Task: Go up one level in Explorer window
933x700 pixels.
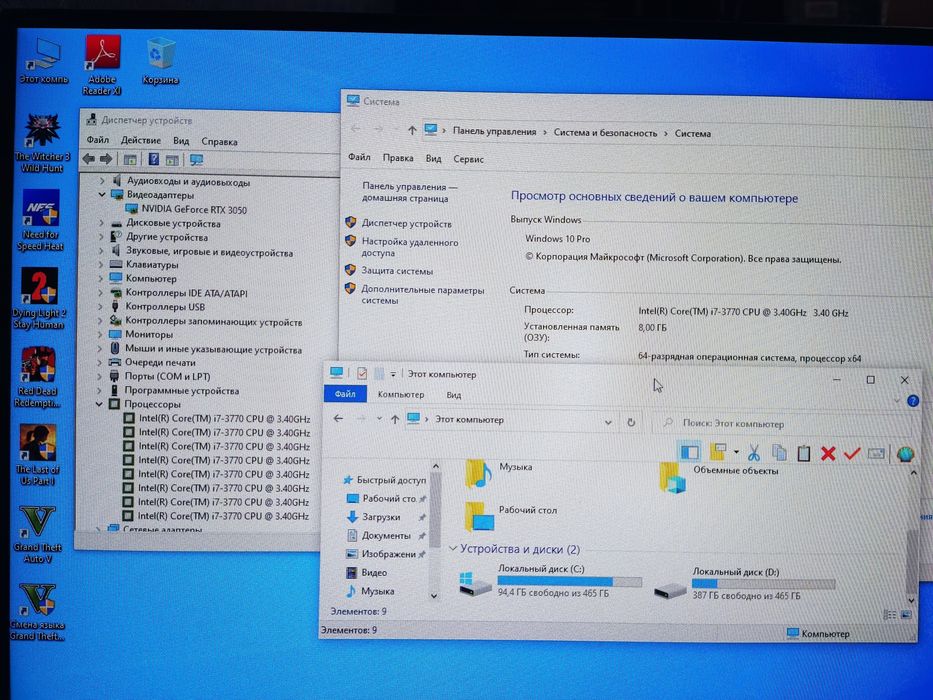Action: point(395,419)
